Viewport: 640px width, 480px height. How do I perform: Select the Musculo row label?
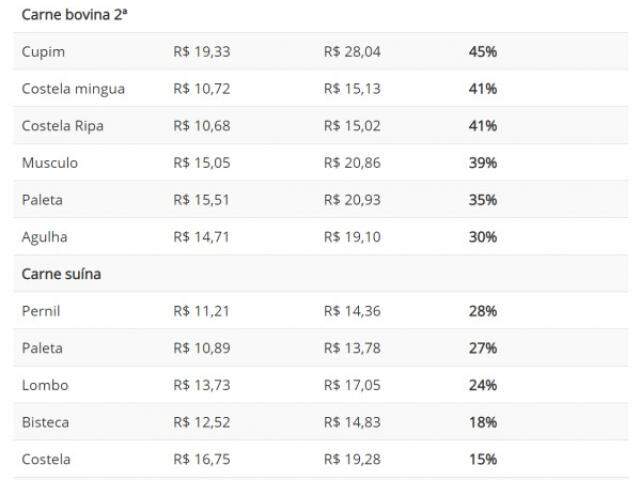[50, 163]
